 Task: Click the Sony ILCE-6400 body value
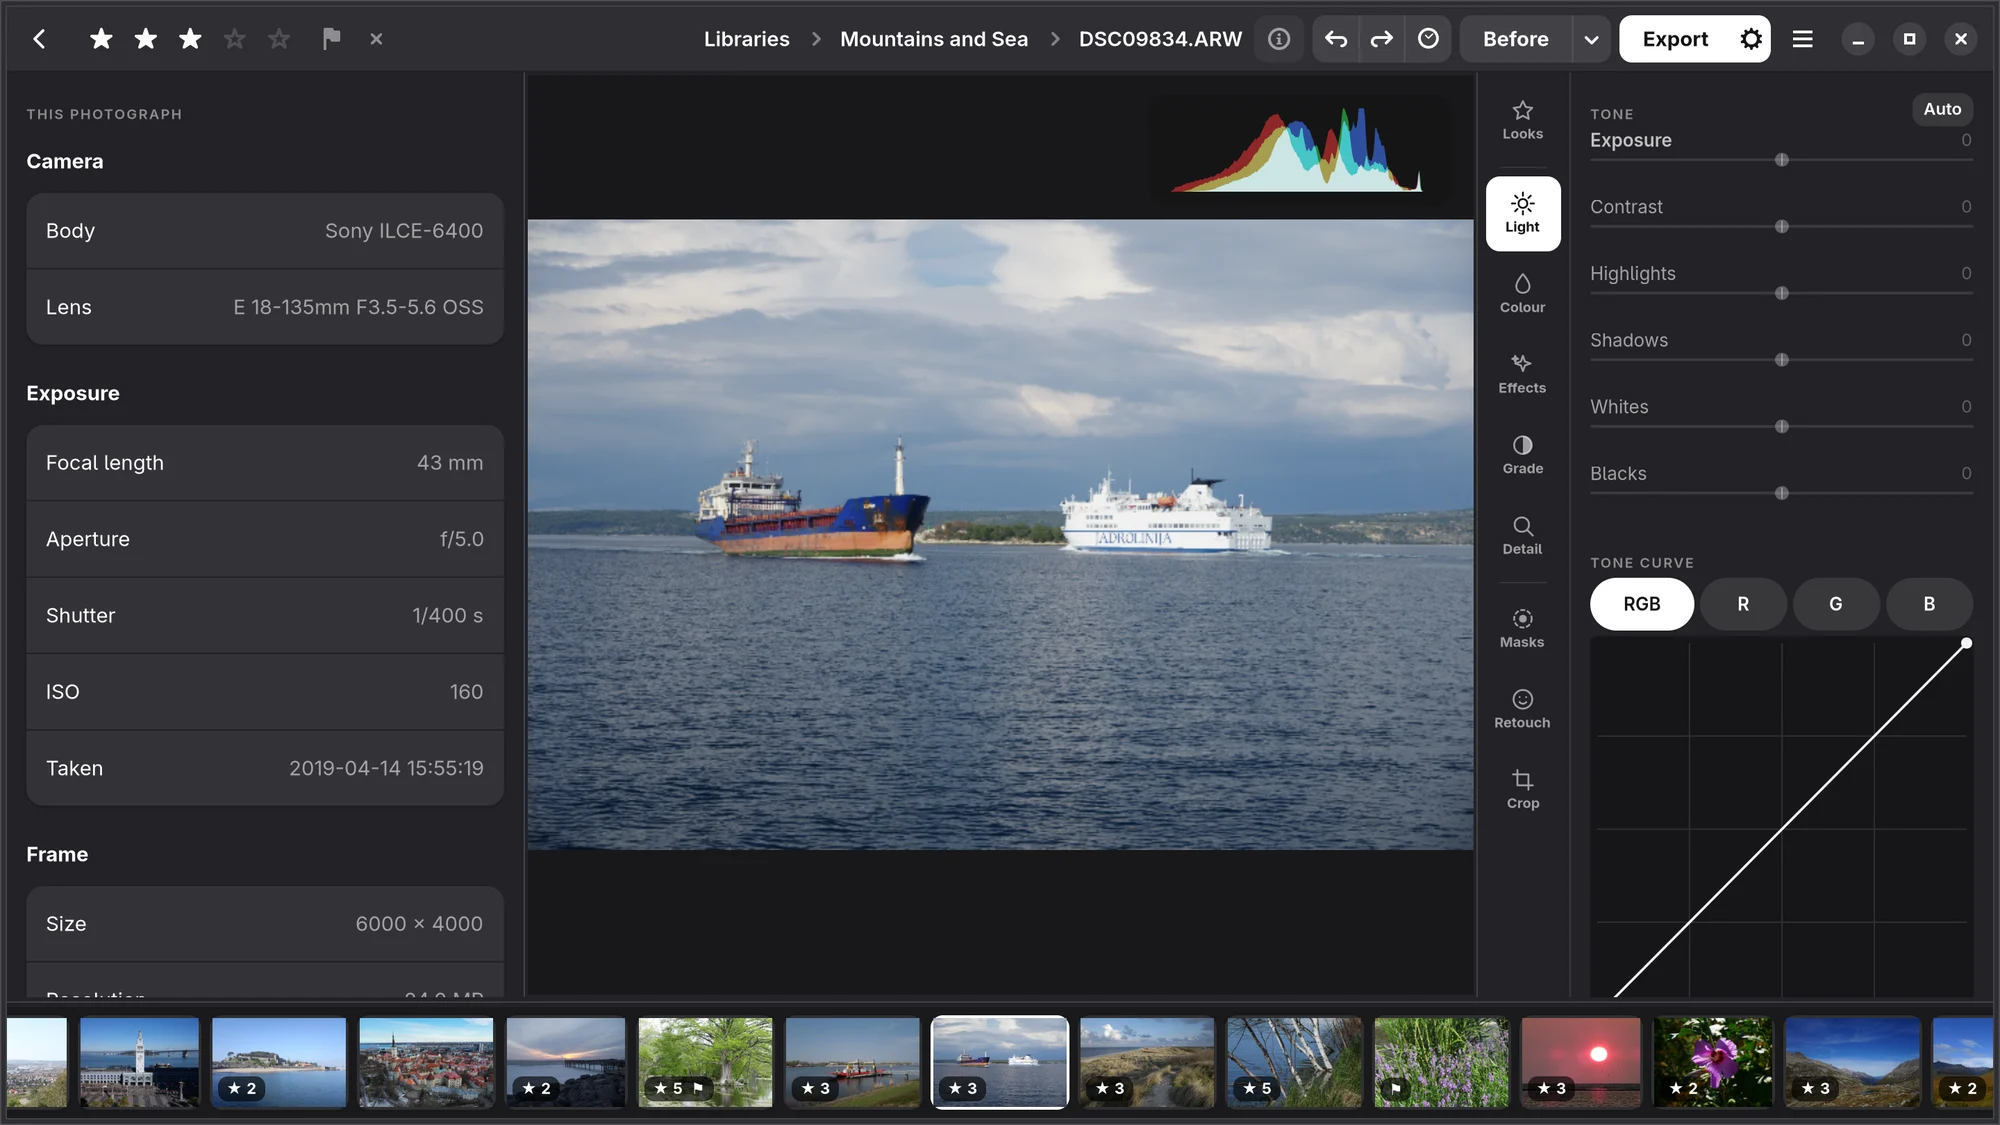(404, 231)
